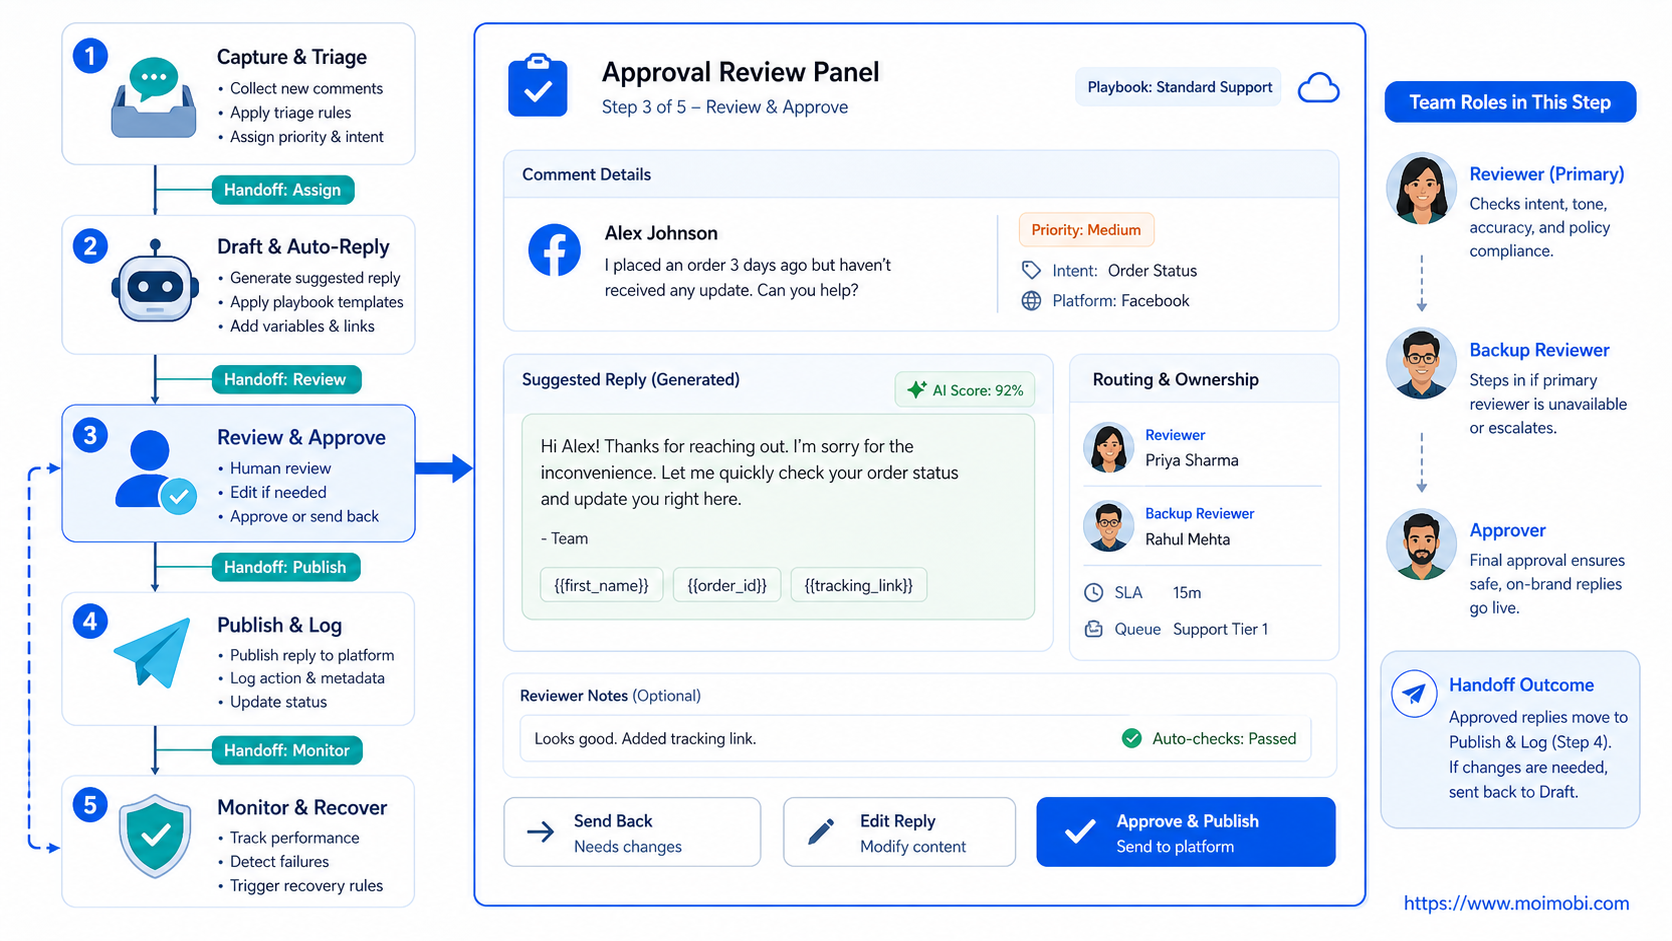Click the Handoff: Monitor tag
This screenshot has width=1672, height=941.
pyautogui.click(x=287, y=750)
